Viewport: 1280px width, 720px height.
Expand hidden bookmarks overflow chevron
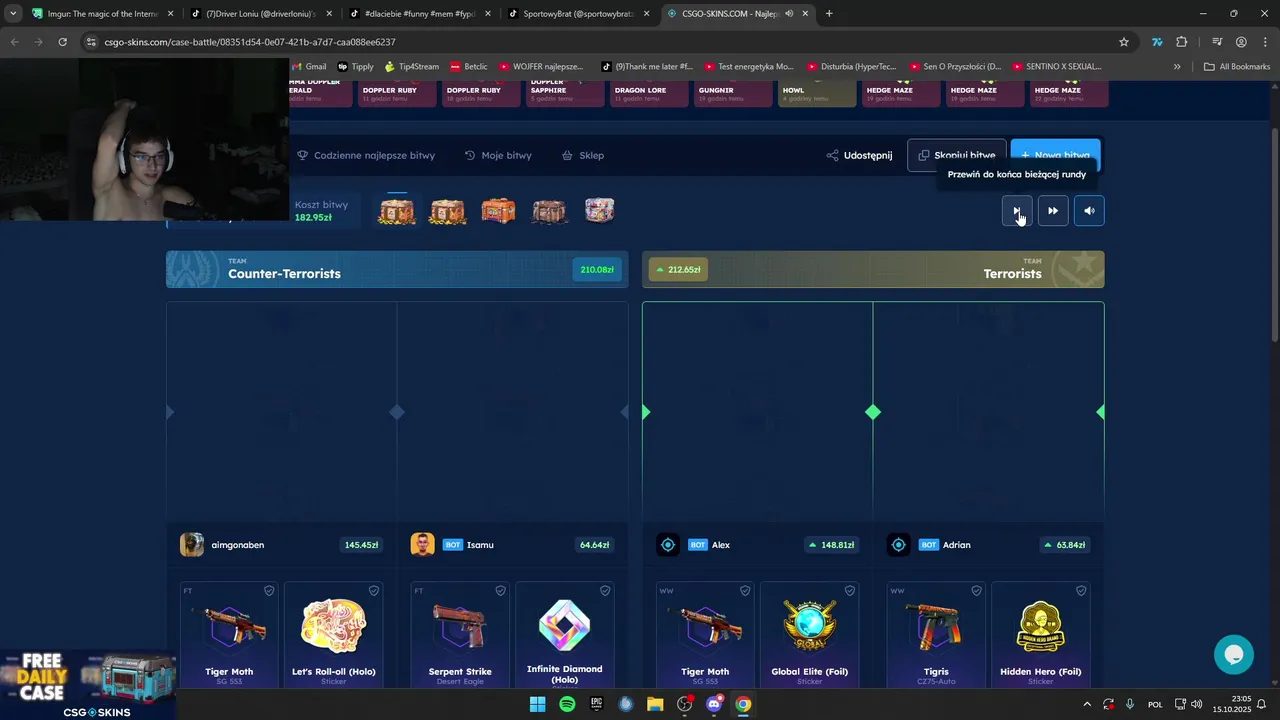(x=1177, y=67)
